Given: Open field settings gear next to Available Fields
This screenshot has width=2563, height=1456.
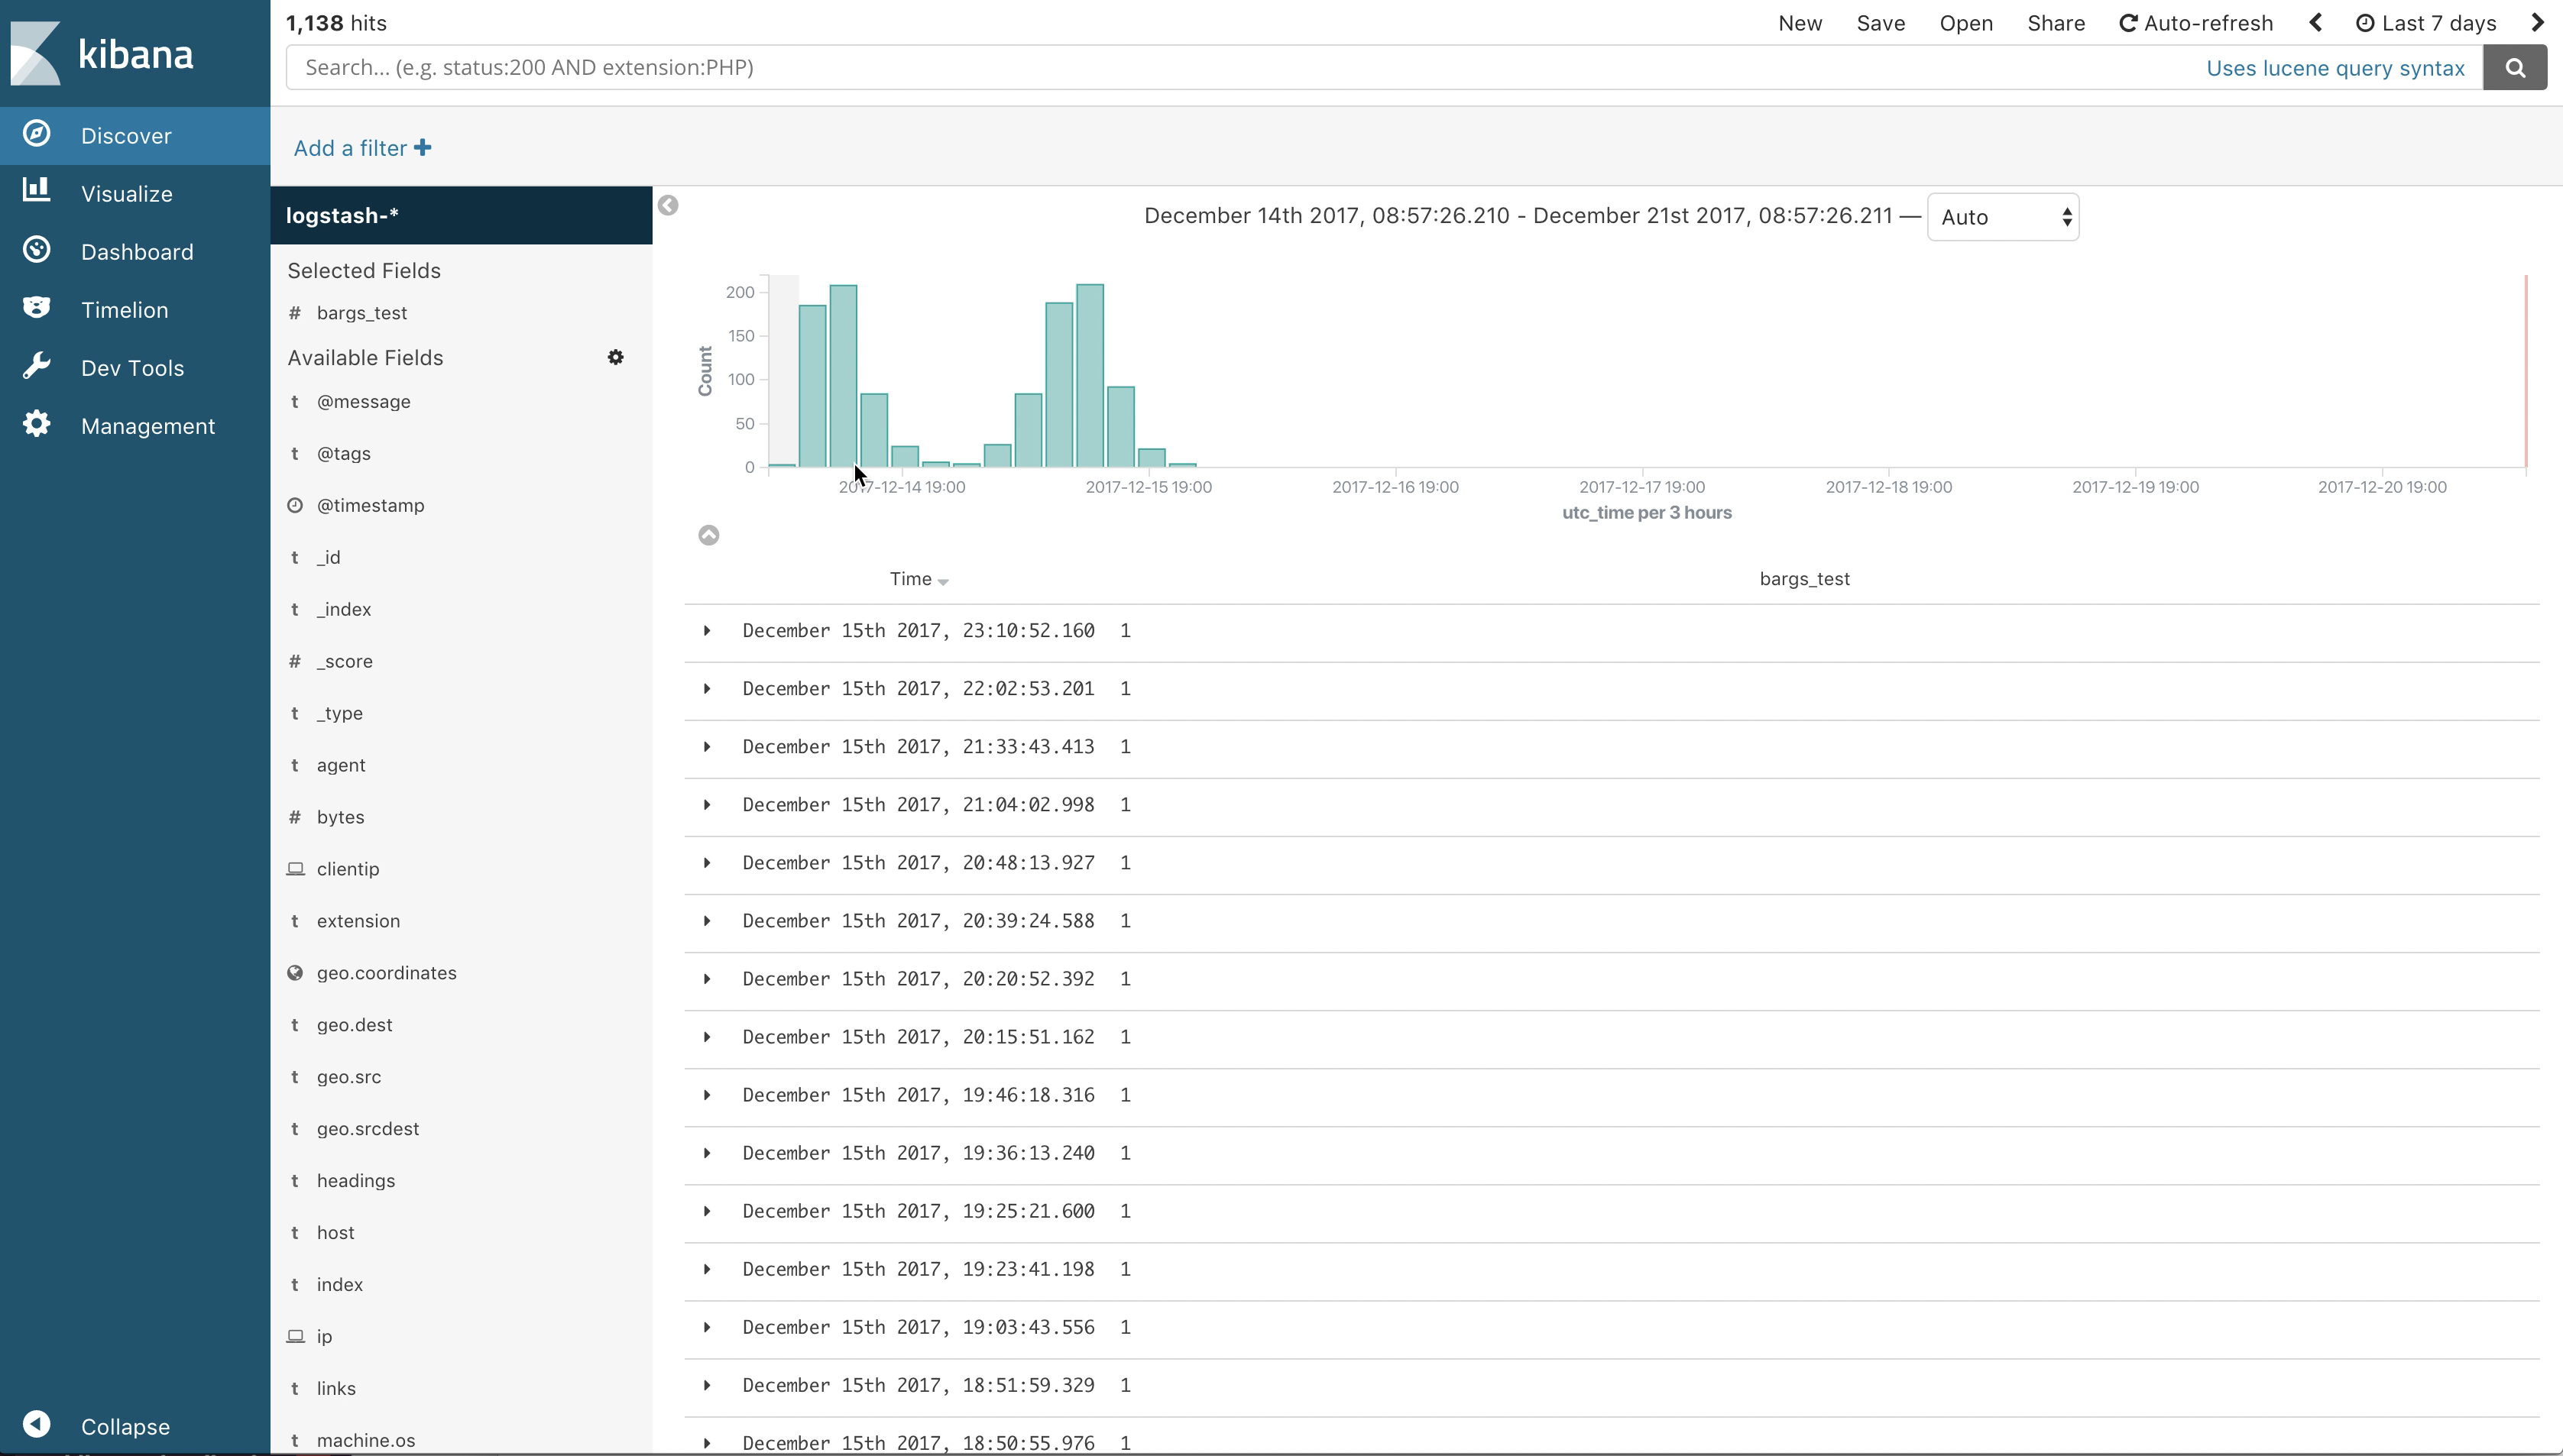Looking at the screenshot, I should coord(616,356).
